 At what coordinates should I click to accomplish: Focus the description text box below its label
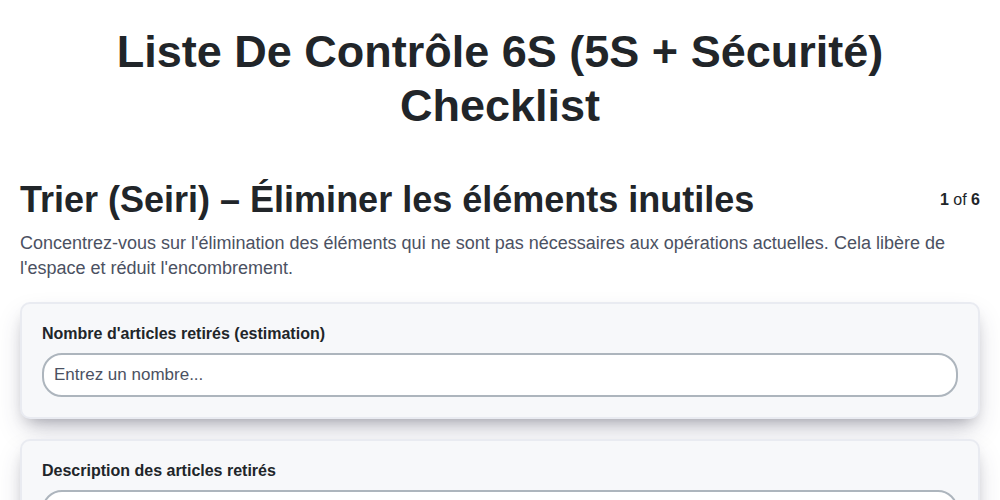pyautogui.click(x=499, y=495)
